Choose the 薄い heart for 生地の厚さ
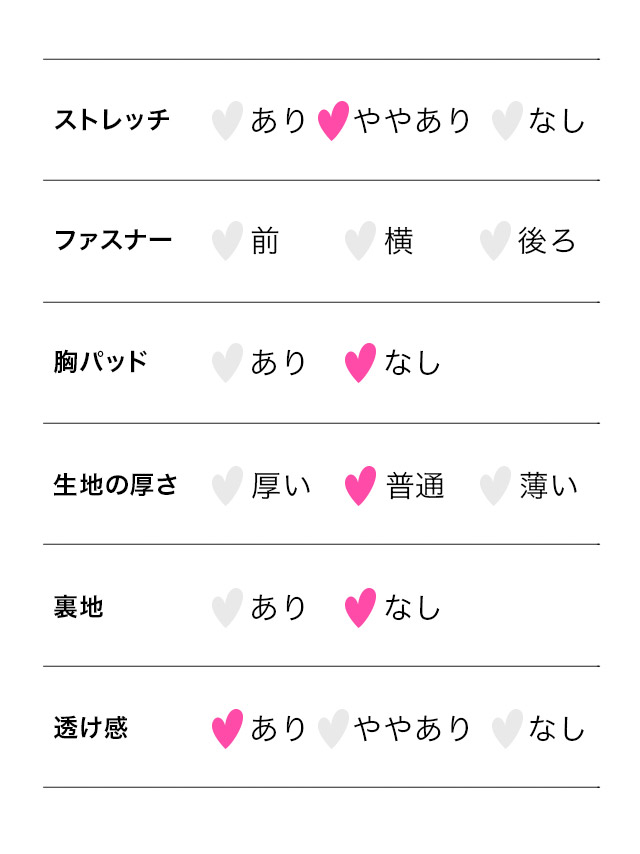This screenshot has height=854, width=640. [494, 486]
